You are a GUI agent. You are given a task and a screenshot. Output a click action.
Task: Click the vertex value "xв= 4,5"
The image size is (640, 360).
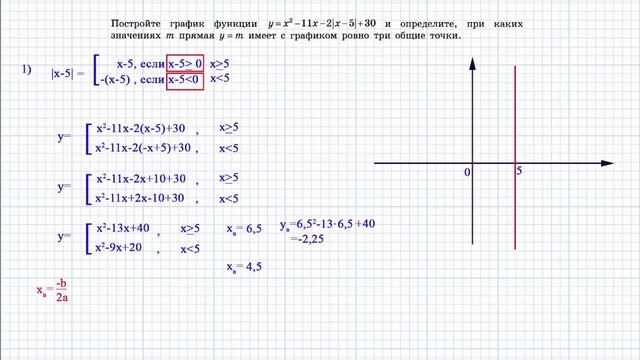pos(244,268)
